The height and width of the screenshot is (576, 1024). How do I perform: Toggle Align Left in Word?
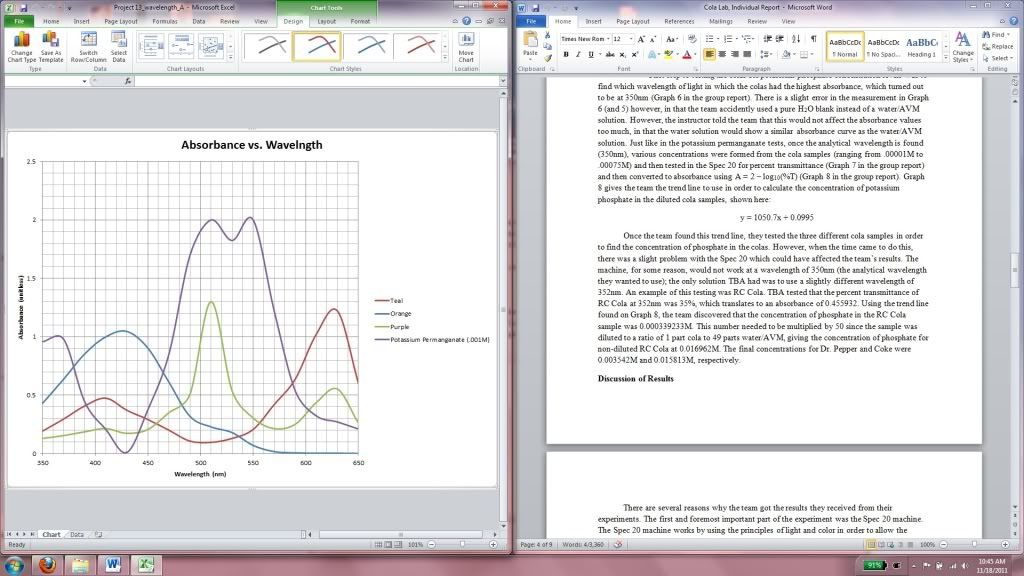tap(709, 54)
